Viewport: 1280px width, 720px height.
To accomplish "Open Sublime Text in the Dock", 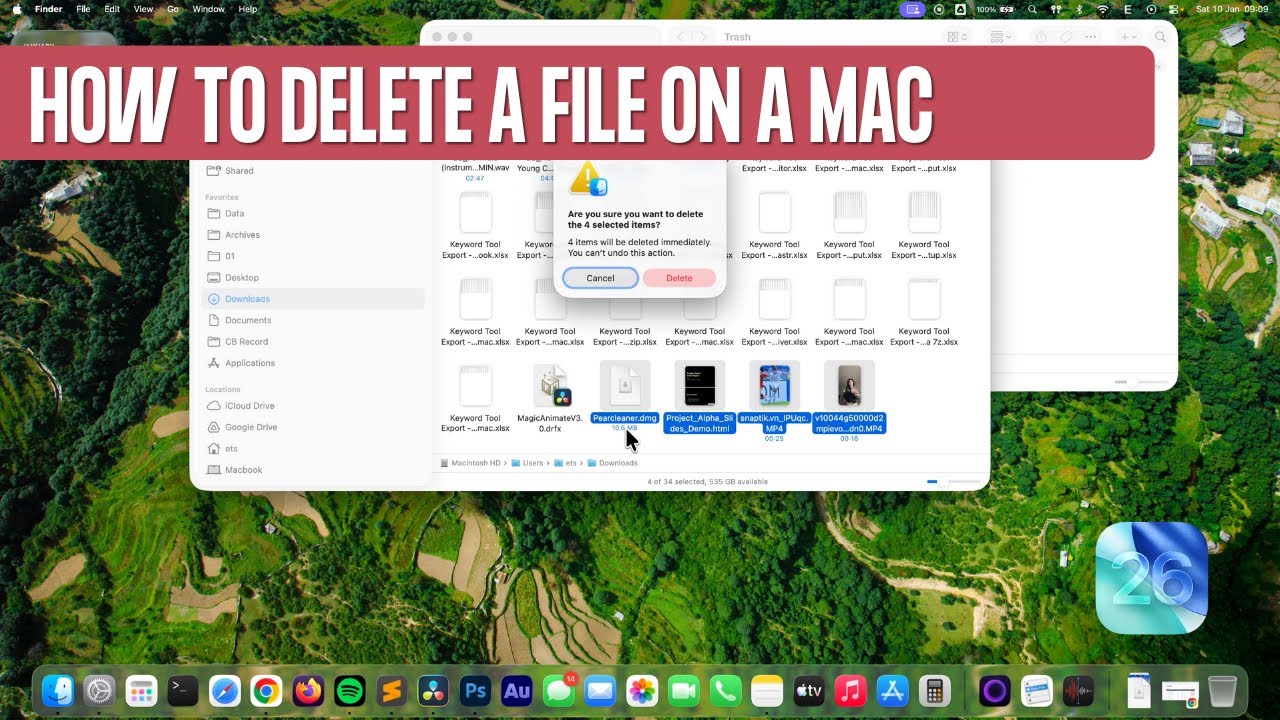I will tap(391, 691).
